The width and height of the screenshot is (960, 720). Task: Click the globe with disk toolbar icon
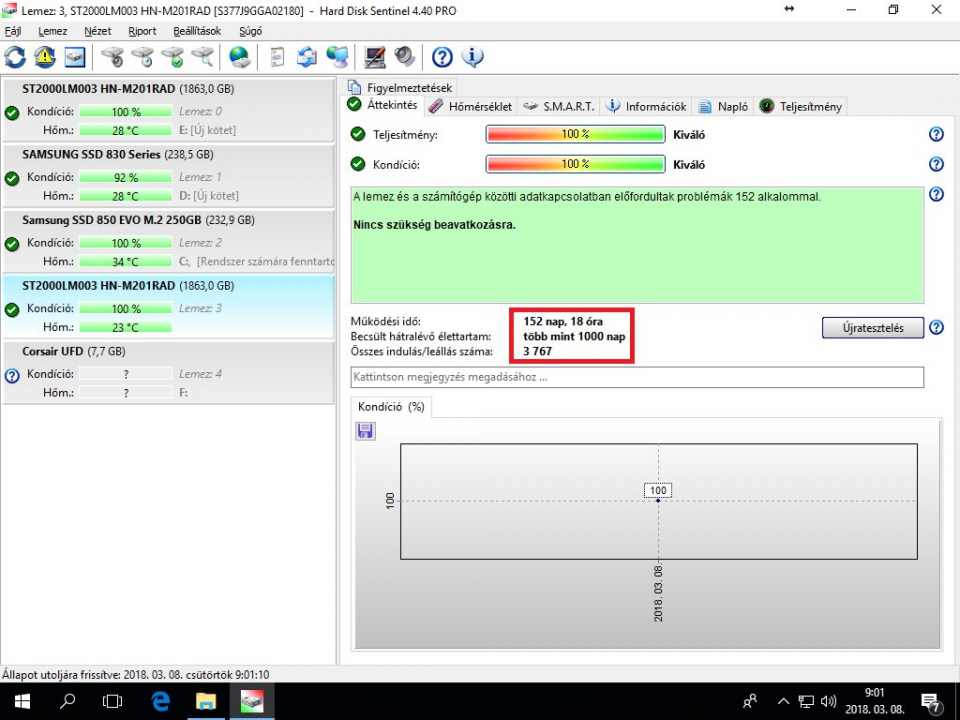point(239,57)
